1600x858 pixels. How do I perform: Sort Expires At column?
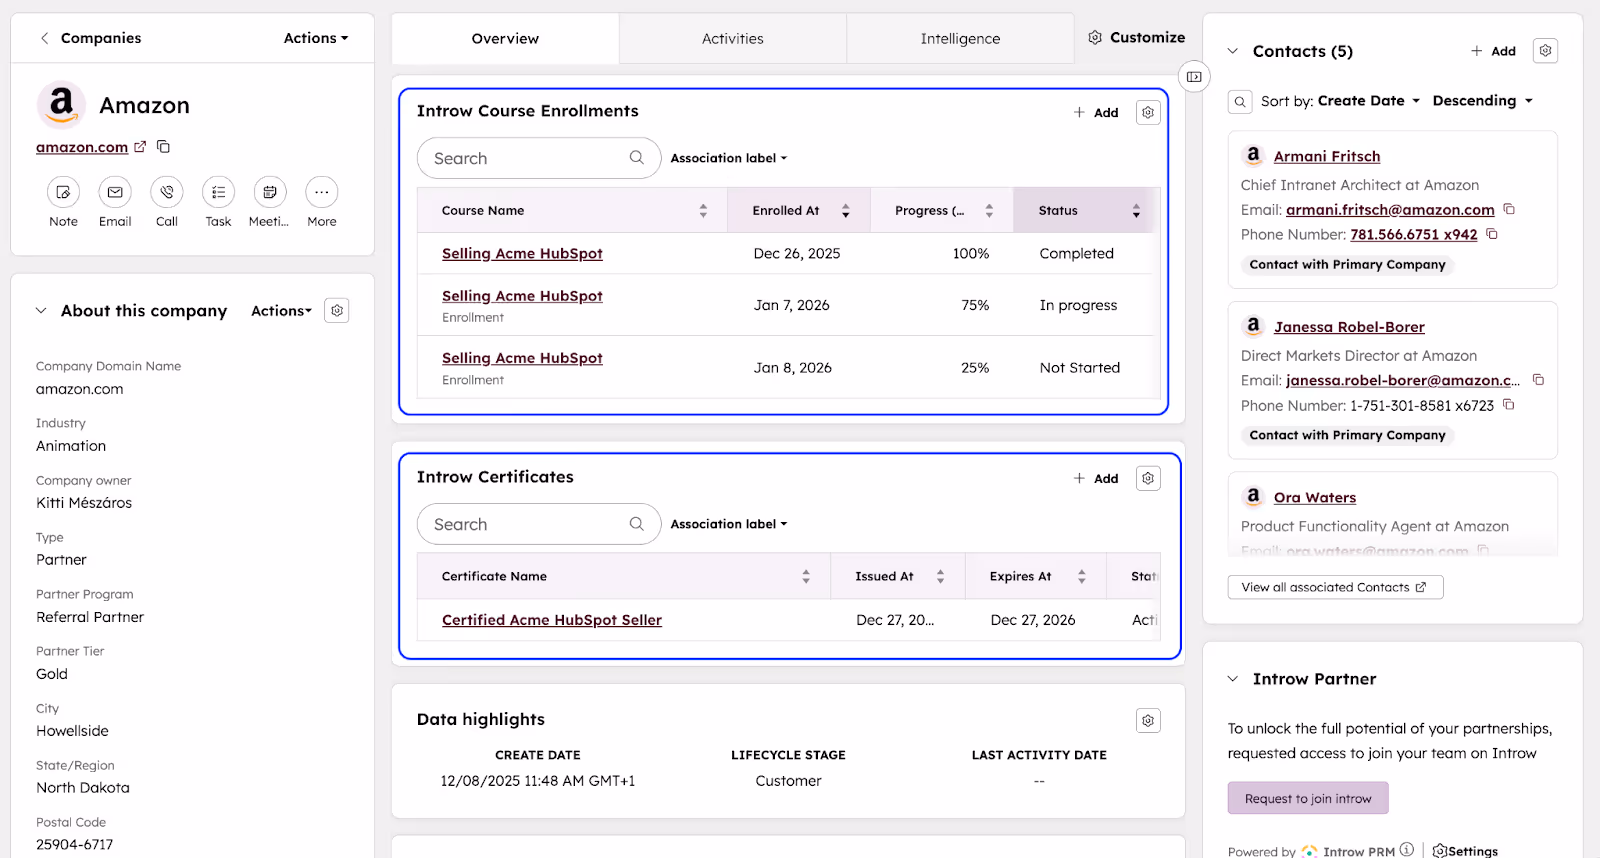tap(1082, 577)
